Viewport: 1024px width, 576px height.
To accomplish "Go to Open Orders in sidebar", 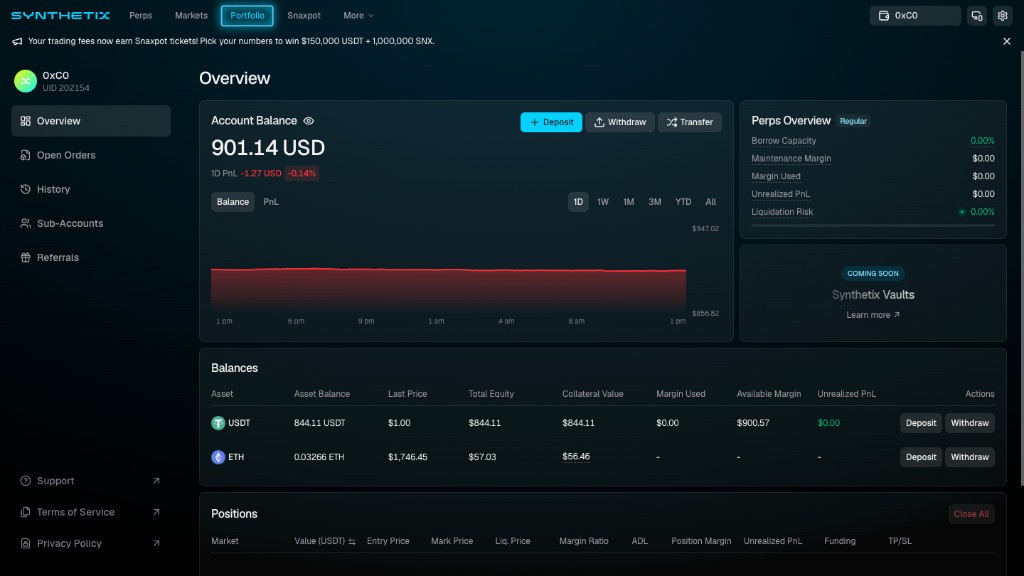I will coord(91,155).
